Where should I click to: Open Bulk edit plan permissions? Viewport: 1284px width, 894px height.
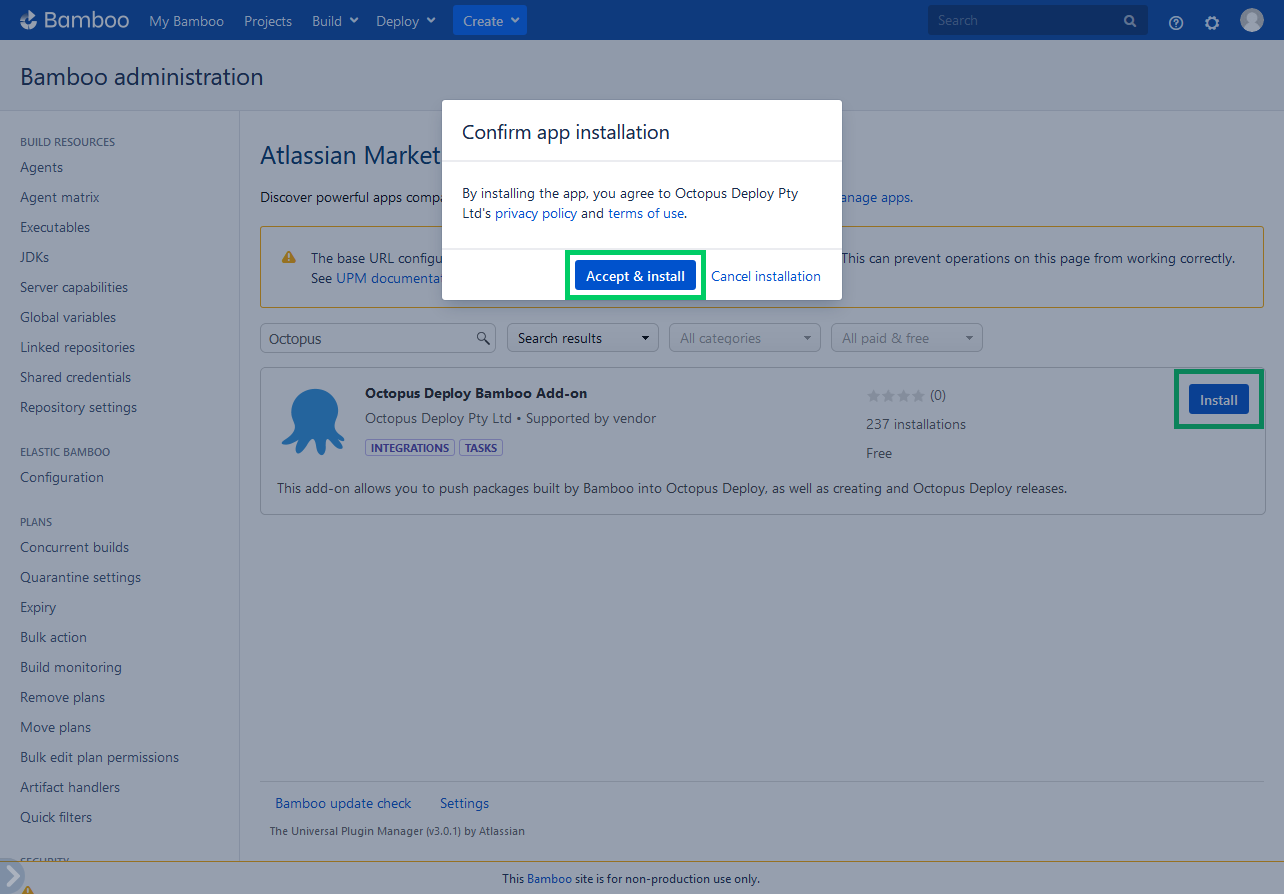[99, 757]
